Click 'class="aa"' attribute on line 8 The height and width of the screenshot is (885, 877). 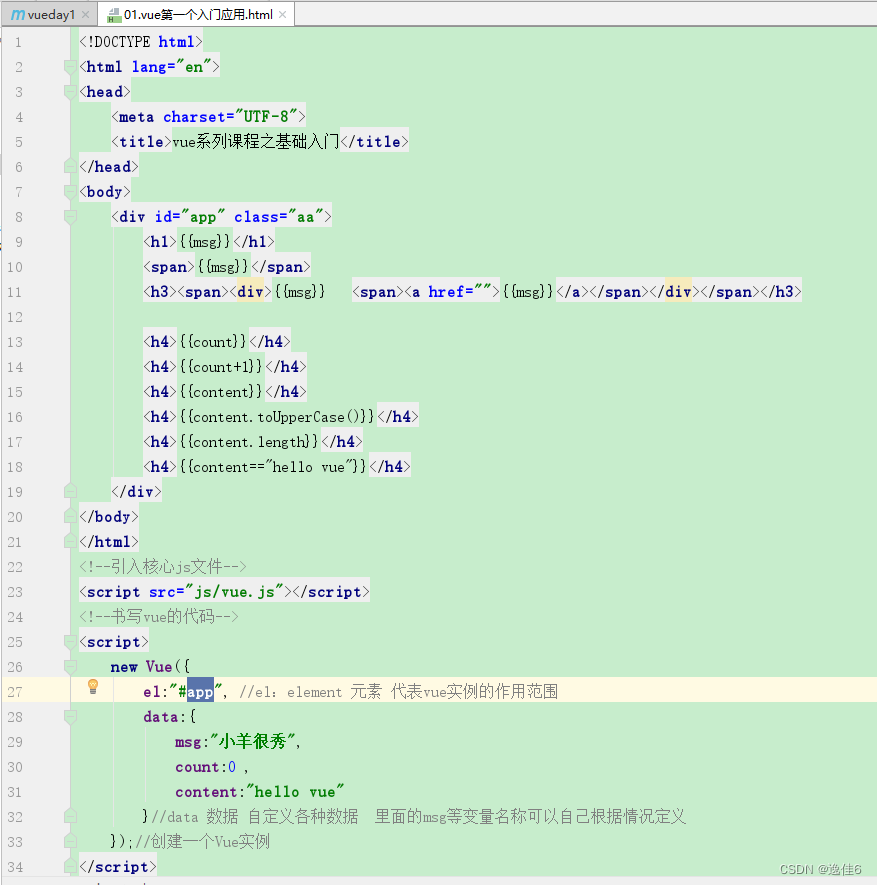pyautogui.click(x=279, y=217)
